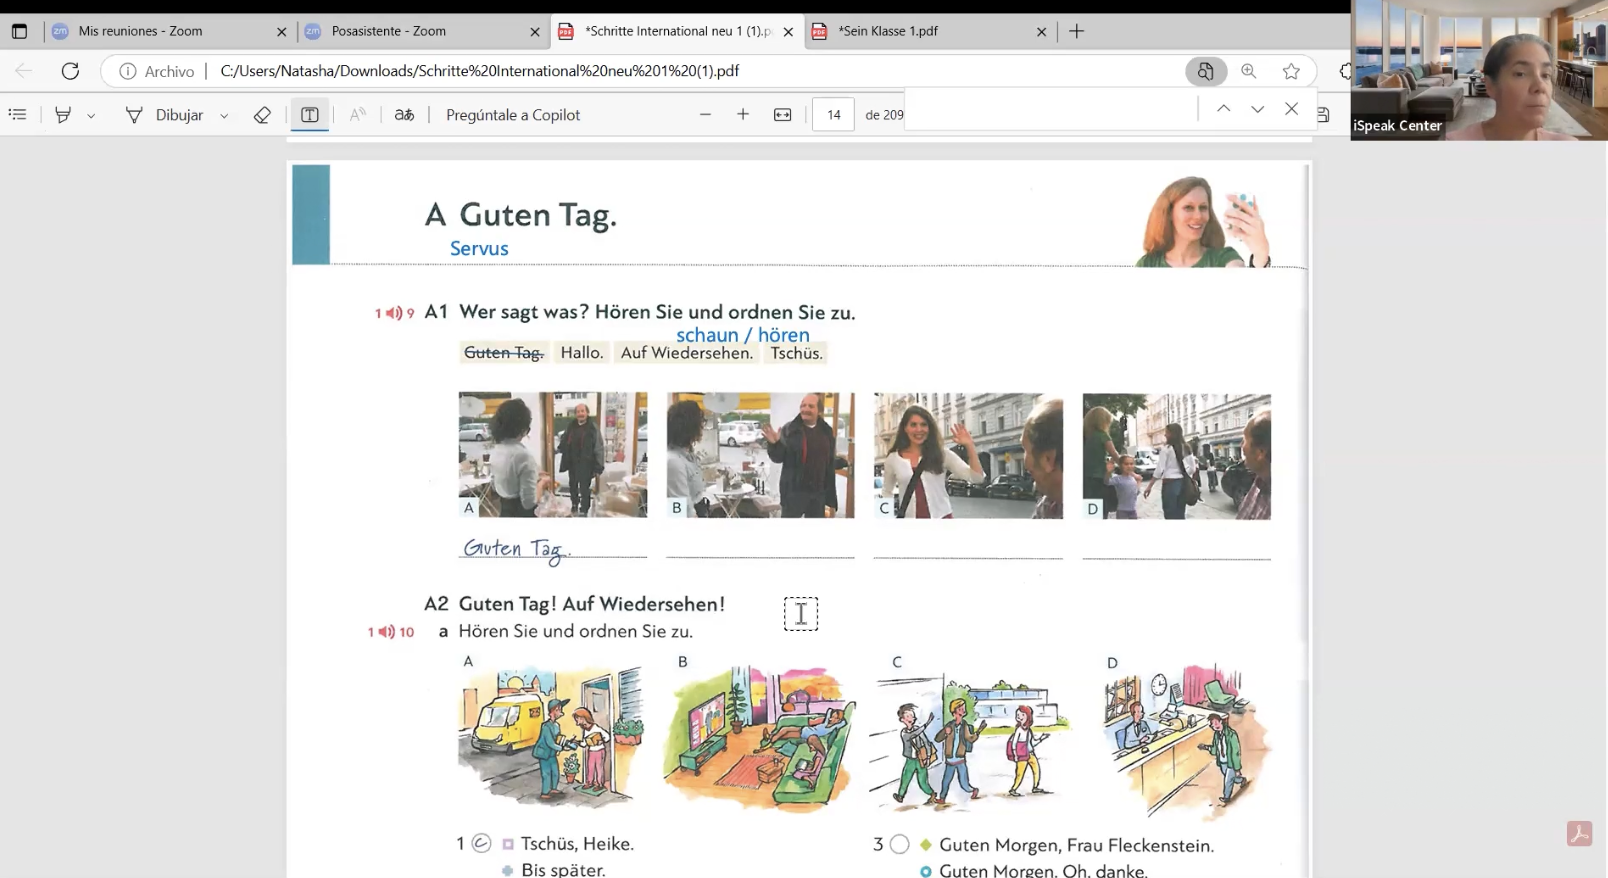Click the fit to width icon
1608x878 pixels.
783,115
